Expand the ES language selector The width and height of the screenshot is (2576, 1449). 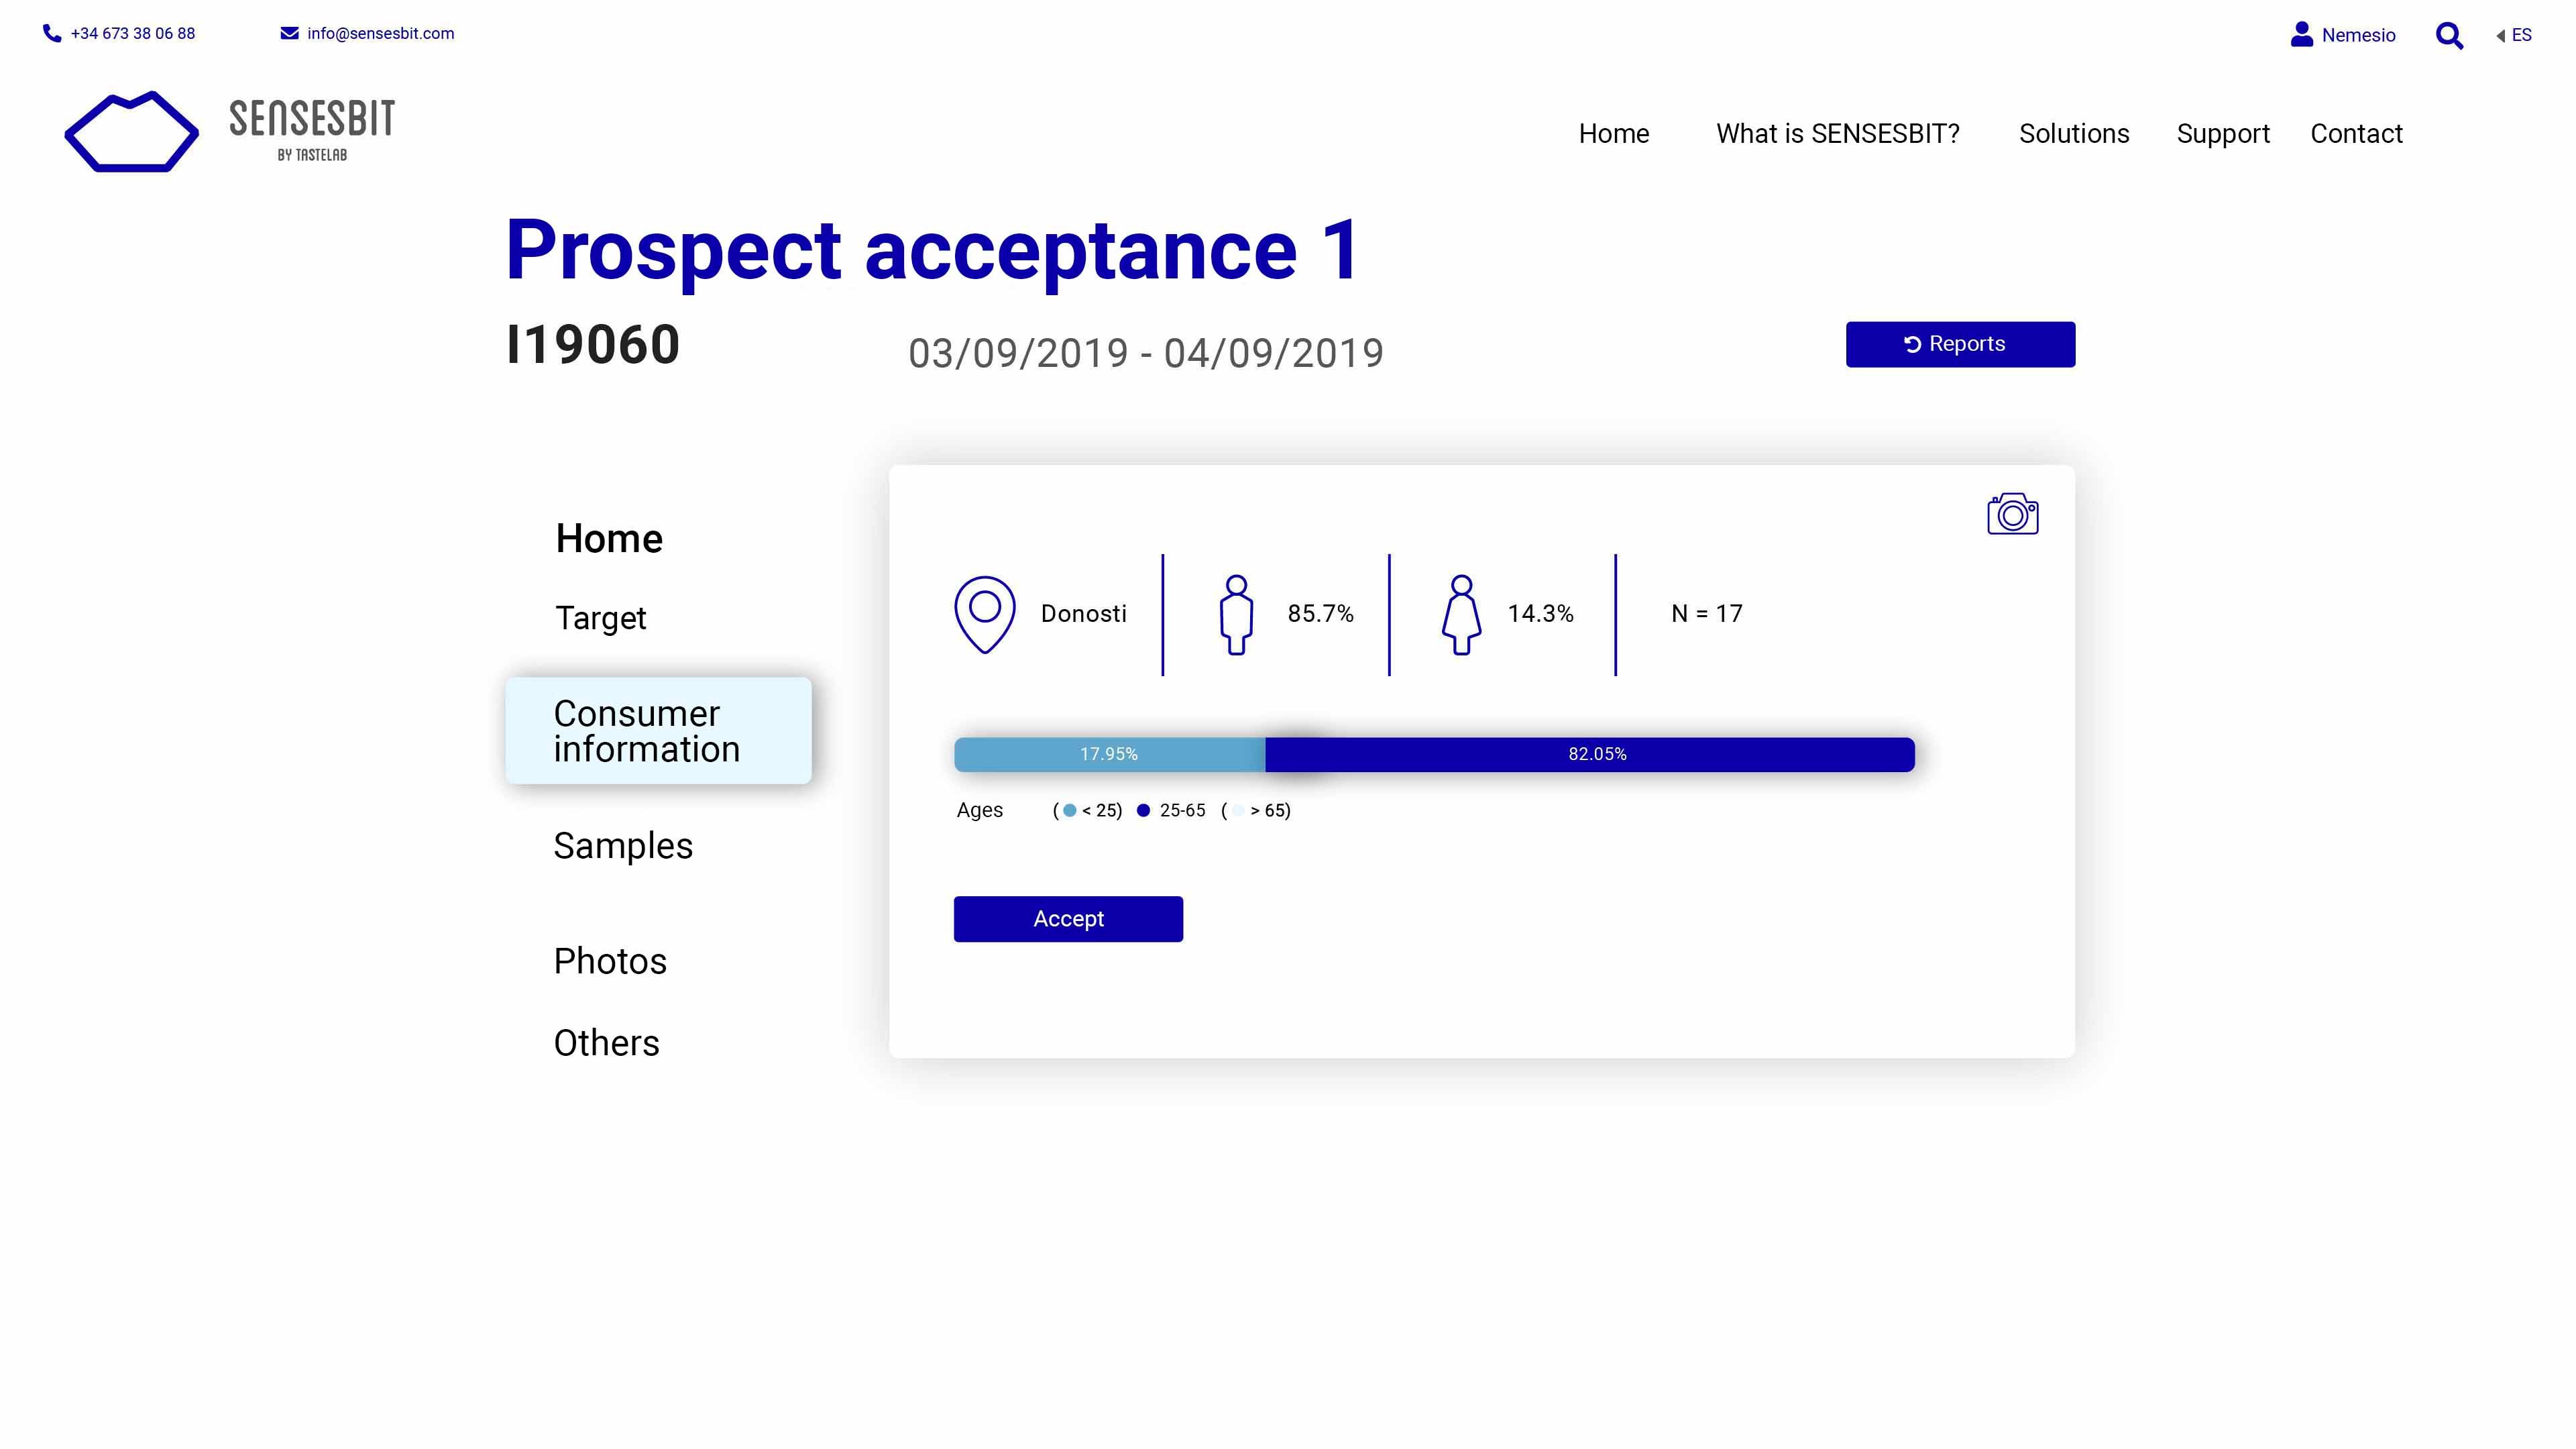pos(2514,36)
